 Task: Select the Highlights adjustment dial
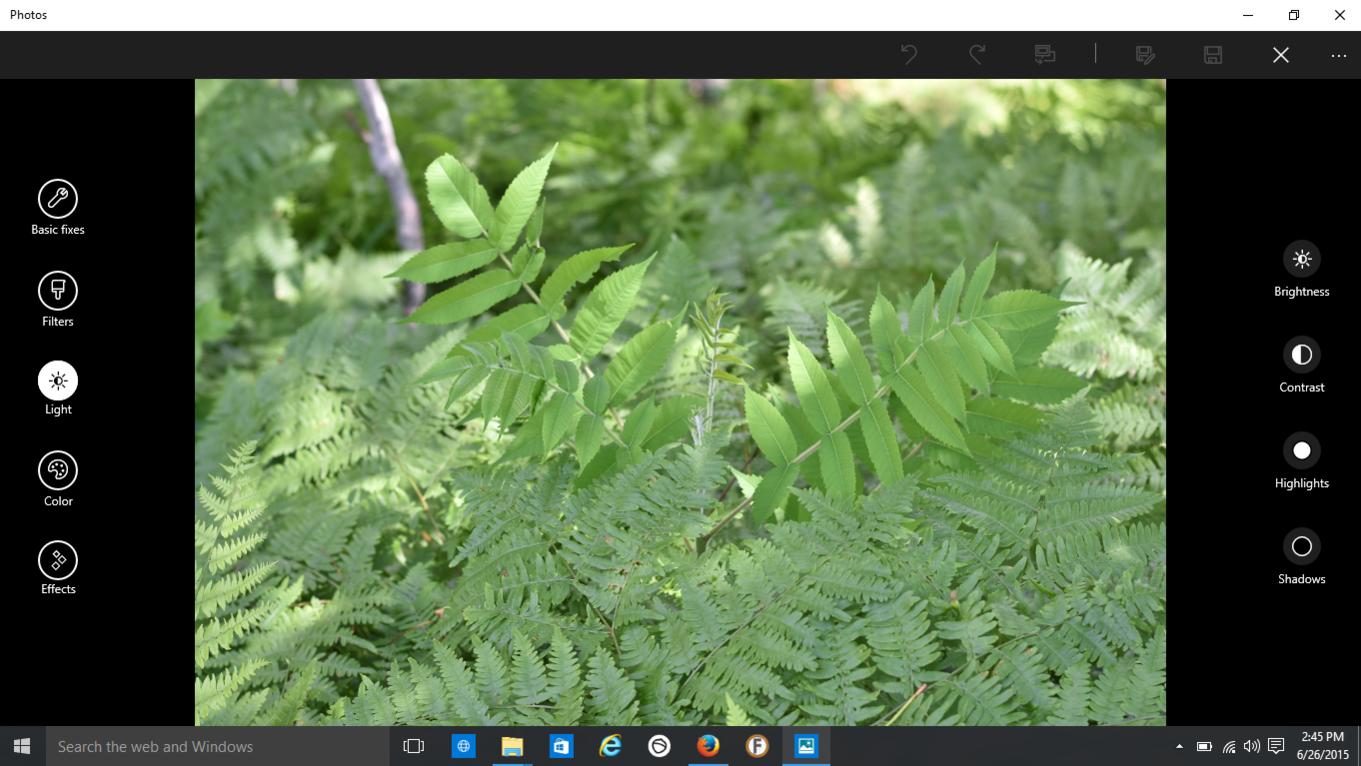(x=1301, y=451)
